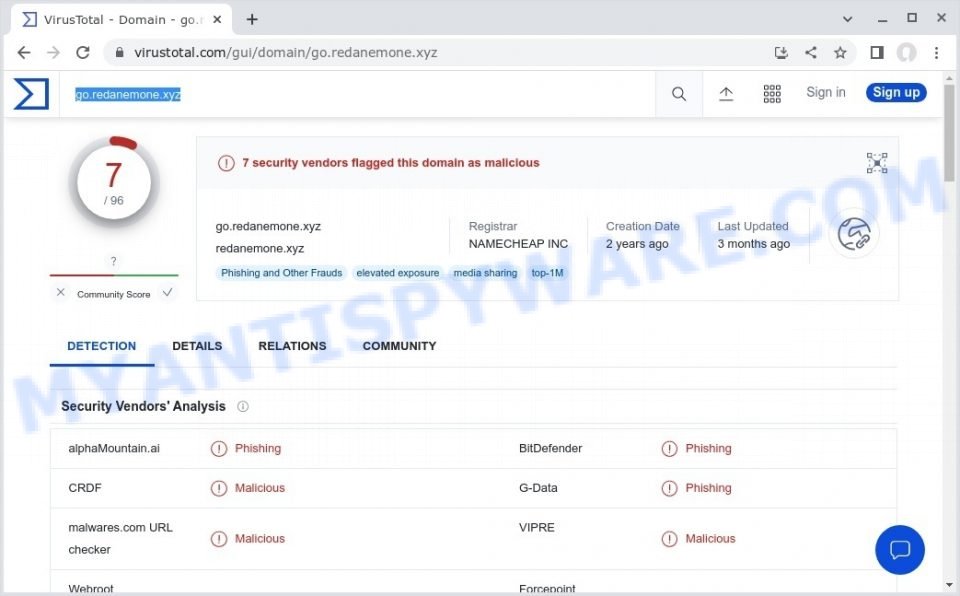Click the 7 / 96 detection score gauge
The height and width of the screenshot is (596, 960).
click(114, 183)
